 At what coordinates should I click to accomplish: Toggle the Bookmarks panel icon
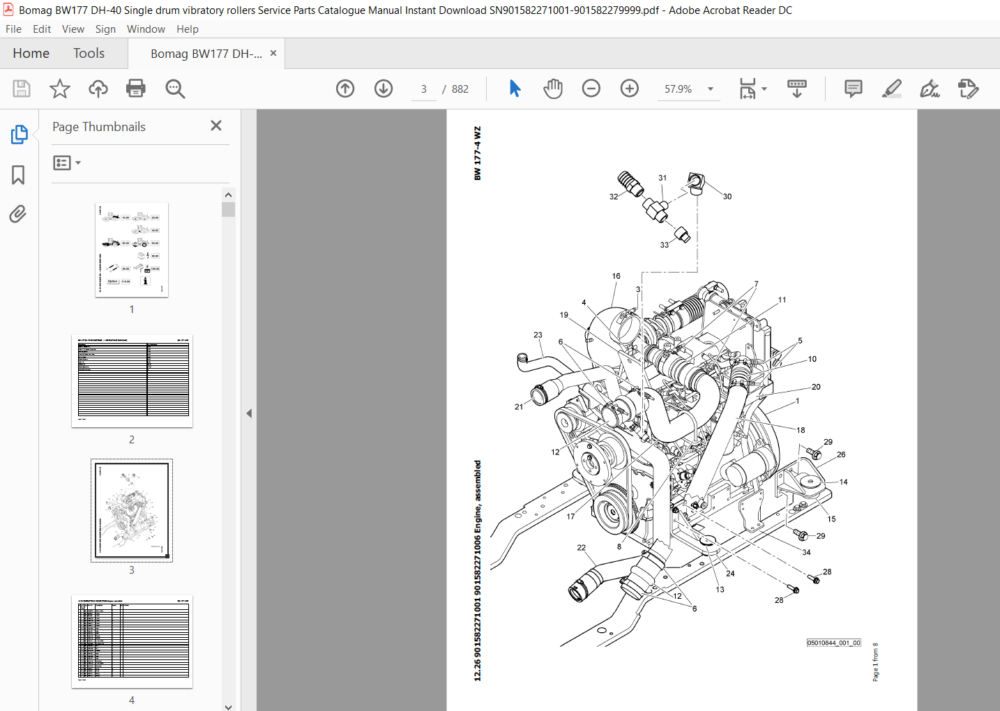(x=18, y=175)
